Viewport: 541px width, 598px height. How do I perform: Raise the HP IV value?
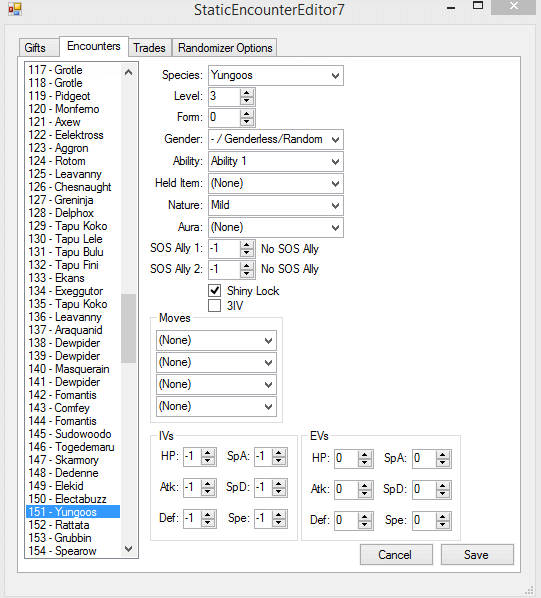click(x=208, y=453)
